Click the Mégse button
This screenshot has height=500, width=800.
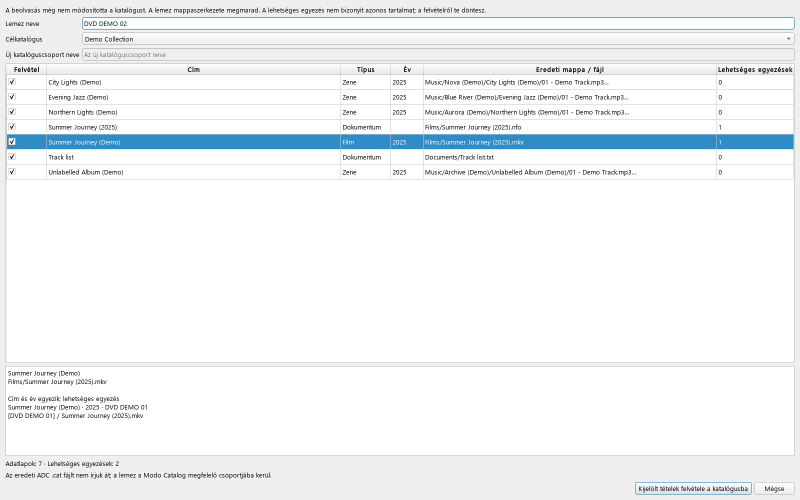pyautogui.click(x=774, y=488)
